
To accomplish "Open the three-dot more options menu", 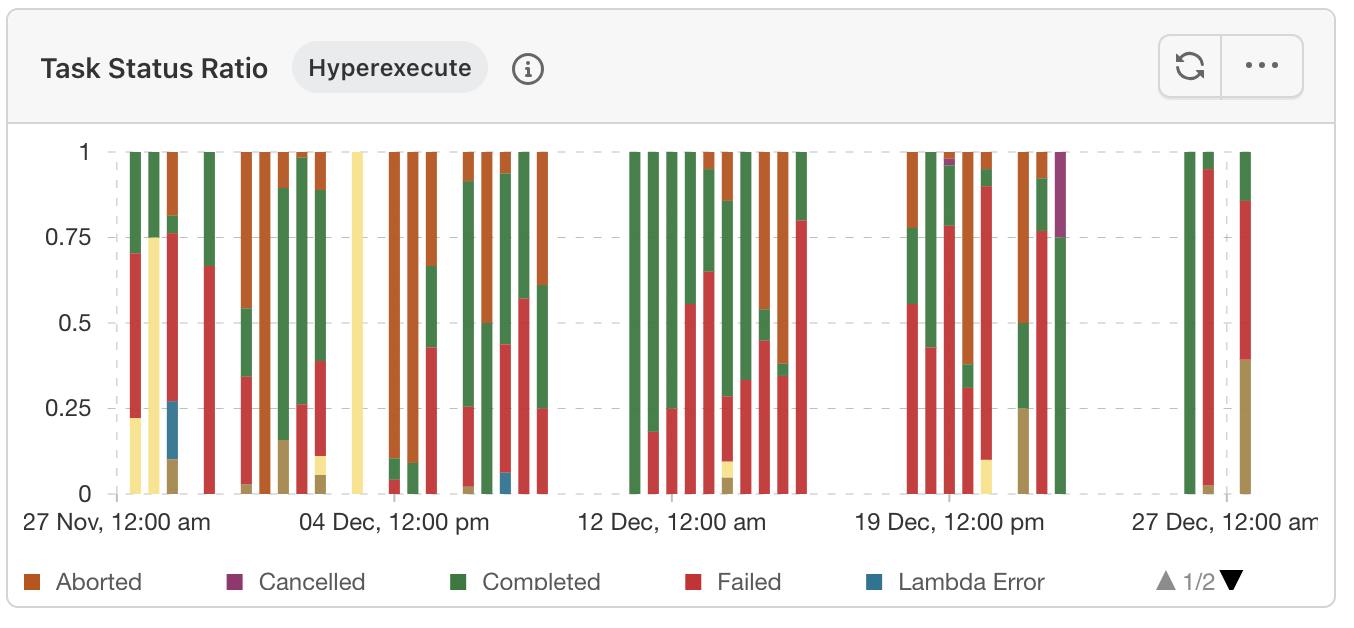I will (1262, 67).
